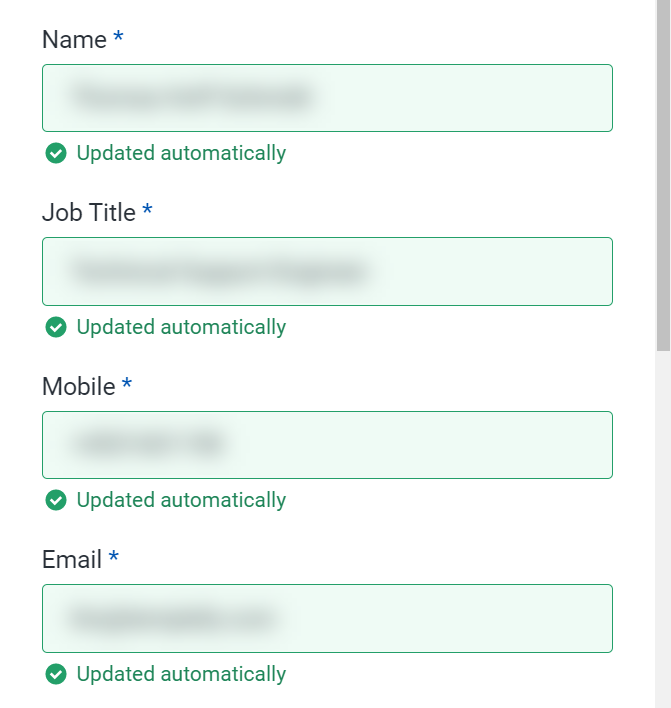The width and height of the screenshot is (671, 708).
Task: Focus the Name input field
Action: click(x=327, y=98)
